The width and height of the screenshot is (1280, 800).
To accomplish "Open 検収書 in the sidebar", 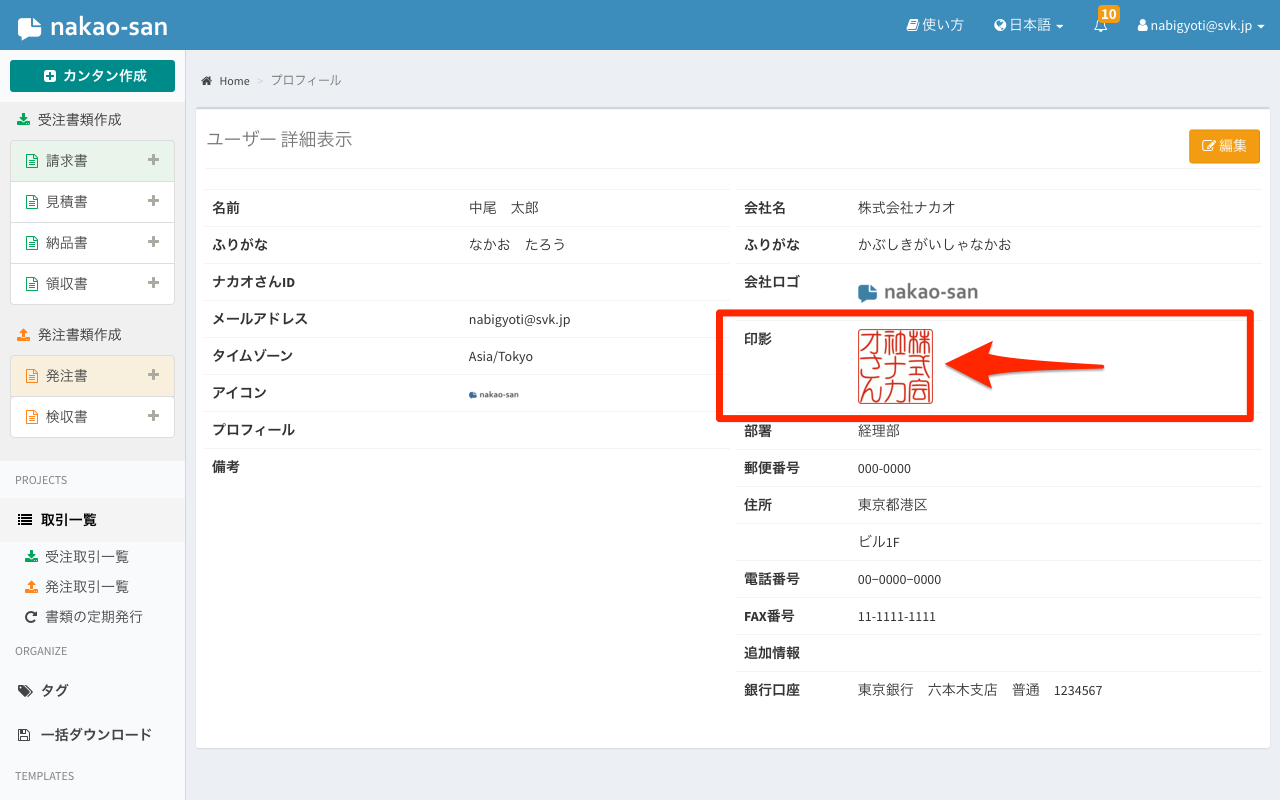I will pyautogui.click(x=66, y=417).
